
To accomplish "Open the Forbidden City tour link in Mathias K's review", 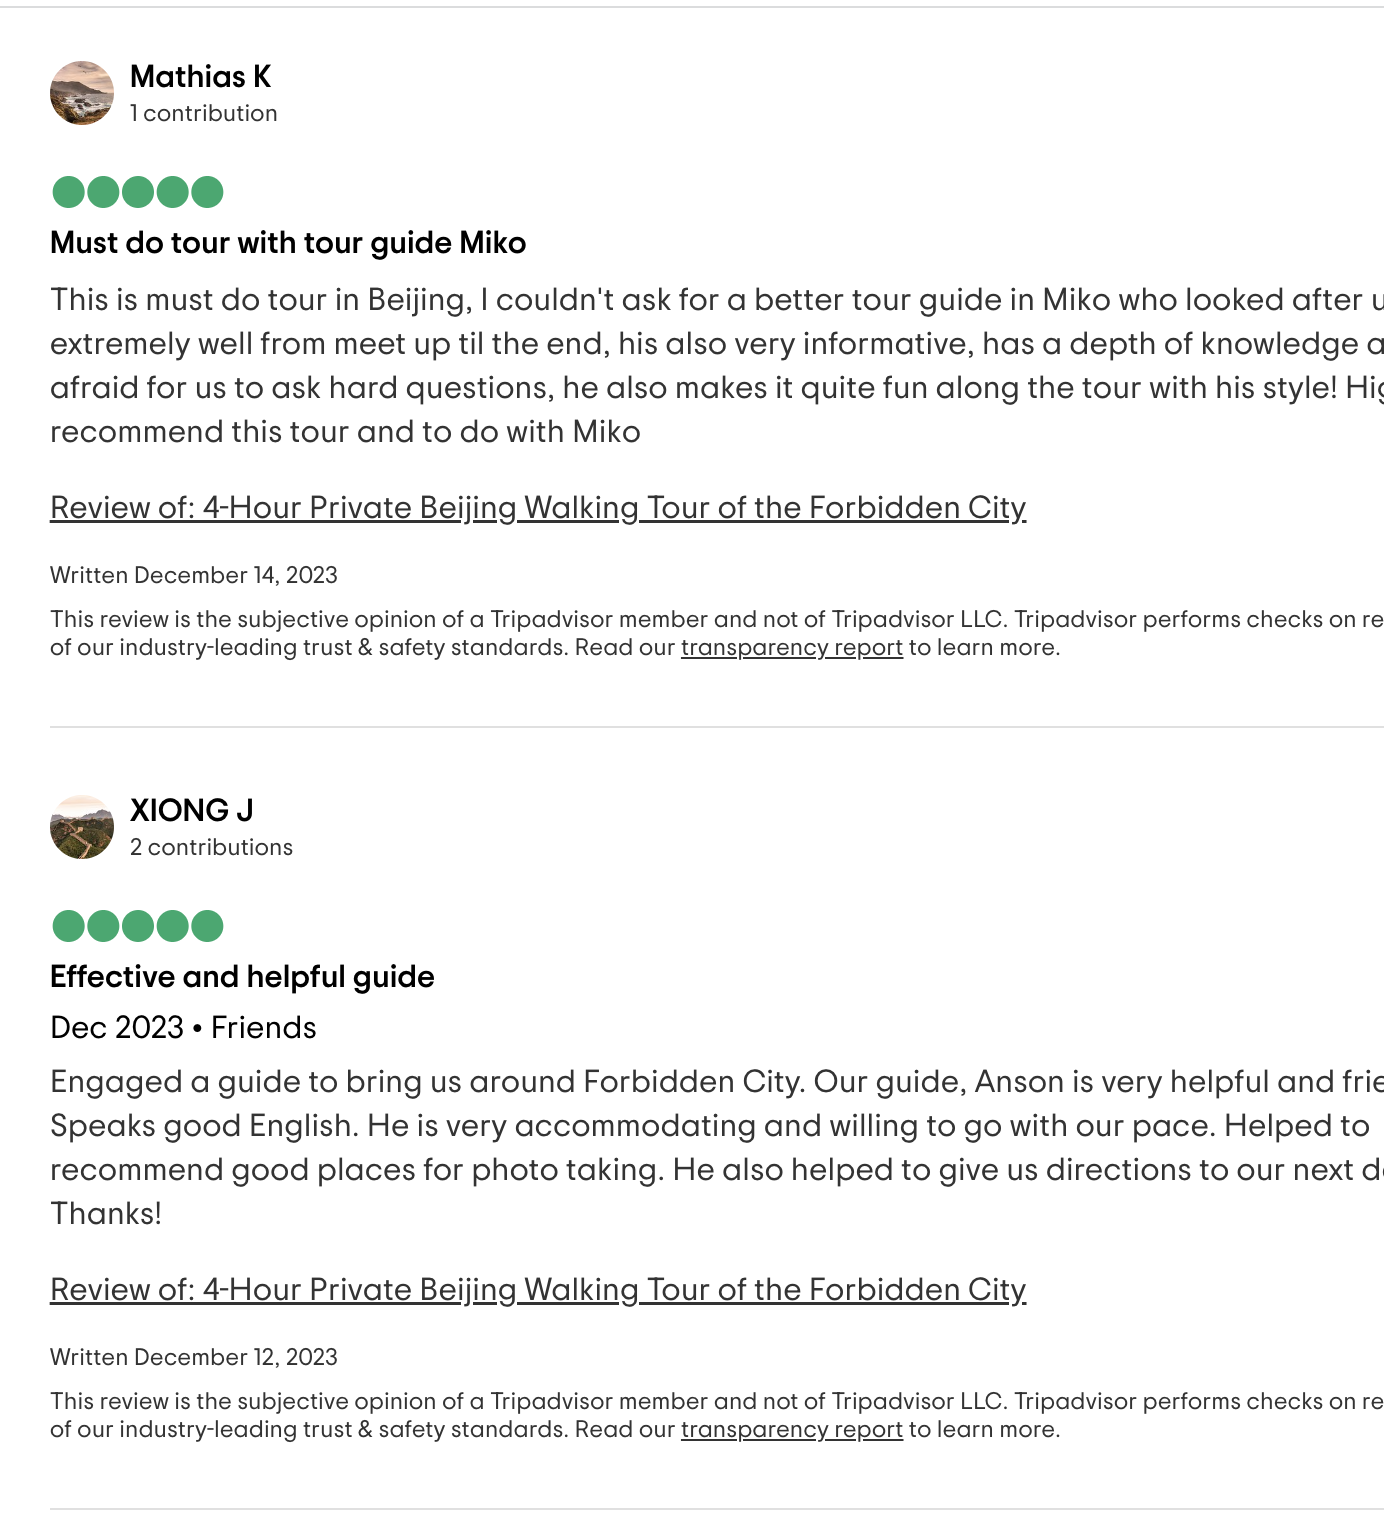I will (x=538, y=508).
